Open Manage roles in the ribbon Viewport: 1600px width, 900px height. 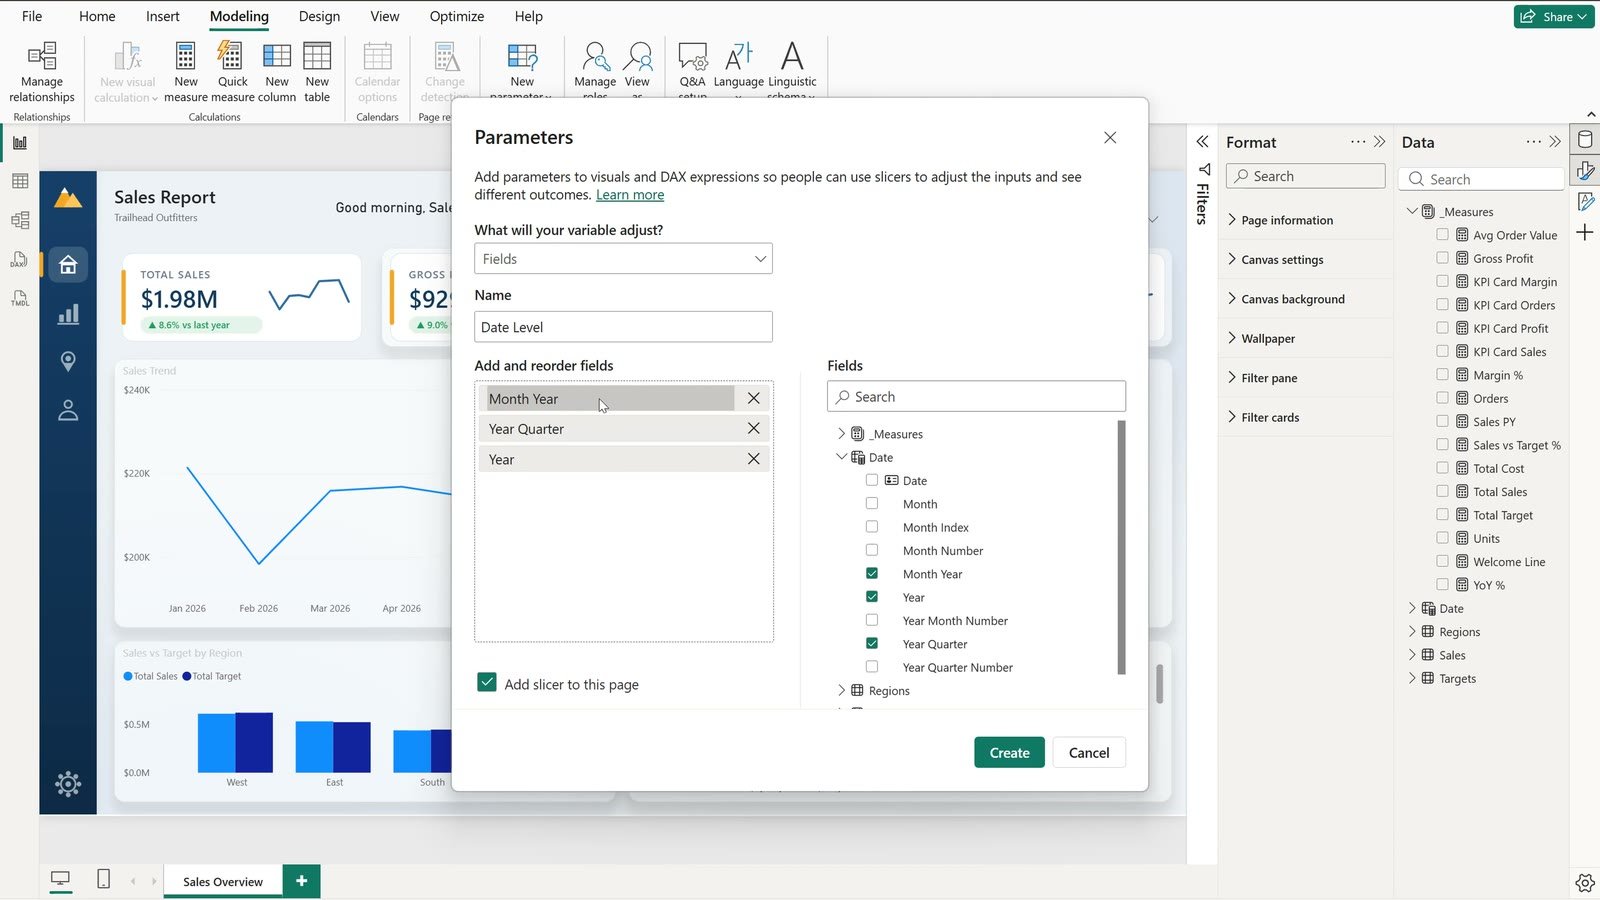click(595, 70)
